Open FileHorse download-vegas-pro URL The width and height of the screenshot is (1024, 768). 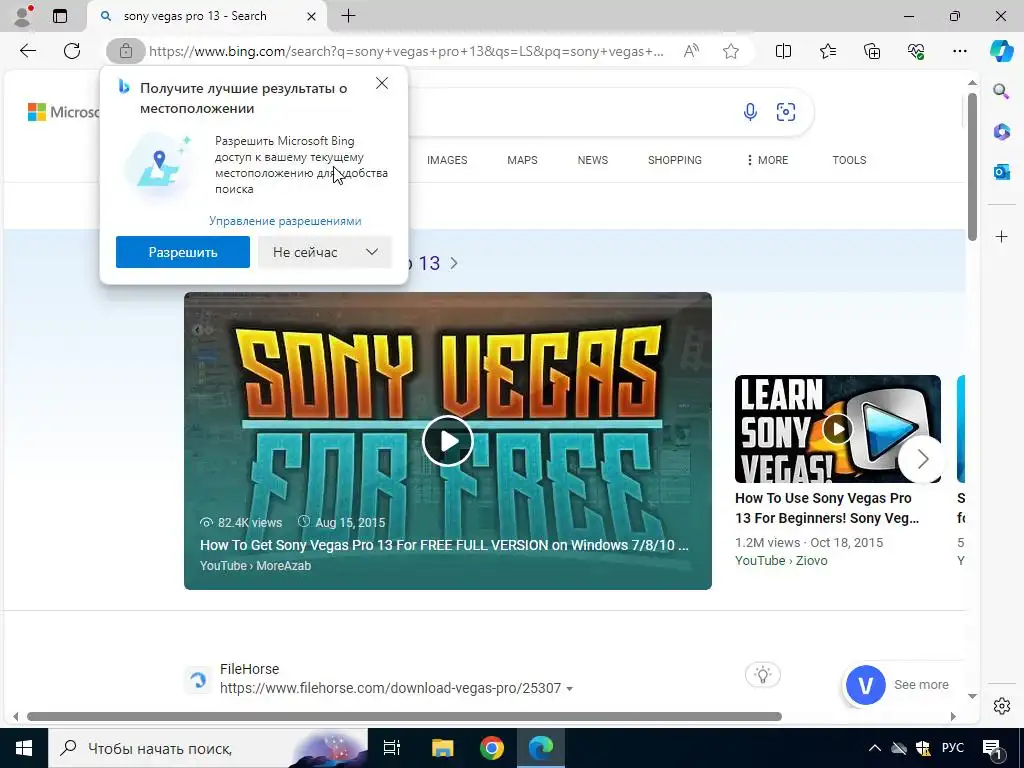coord(391,688)
